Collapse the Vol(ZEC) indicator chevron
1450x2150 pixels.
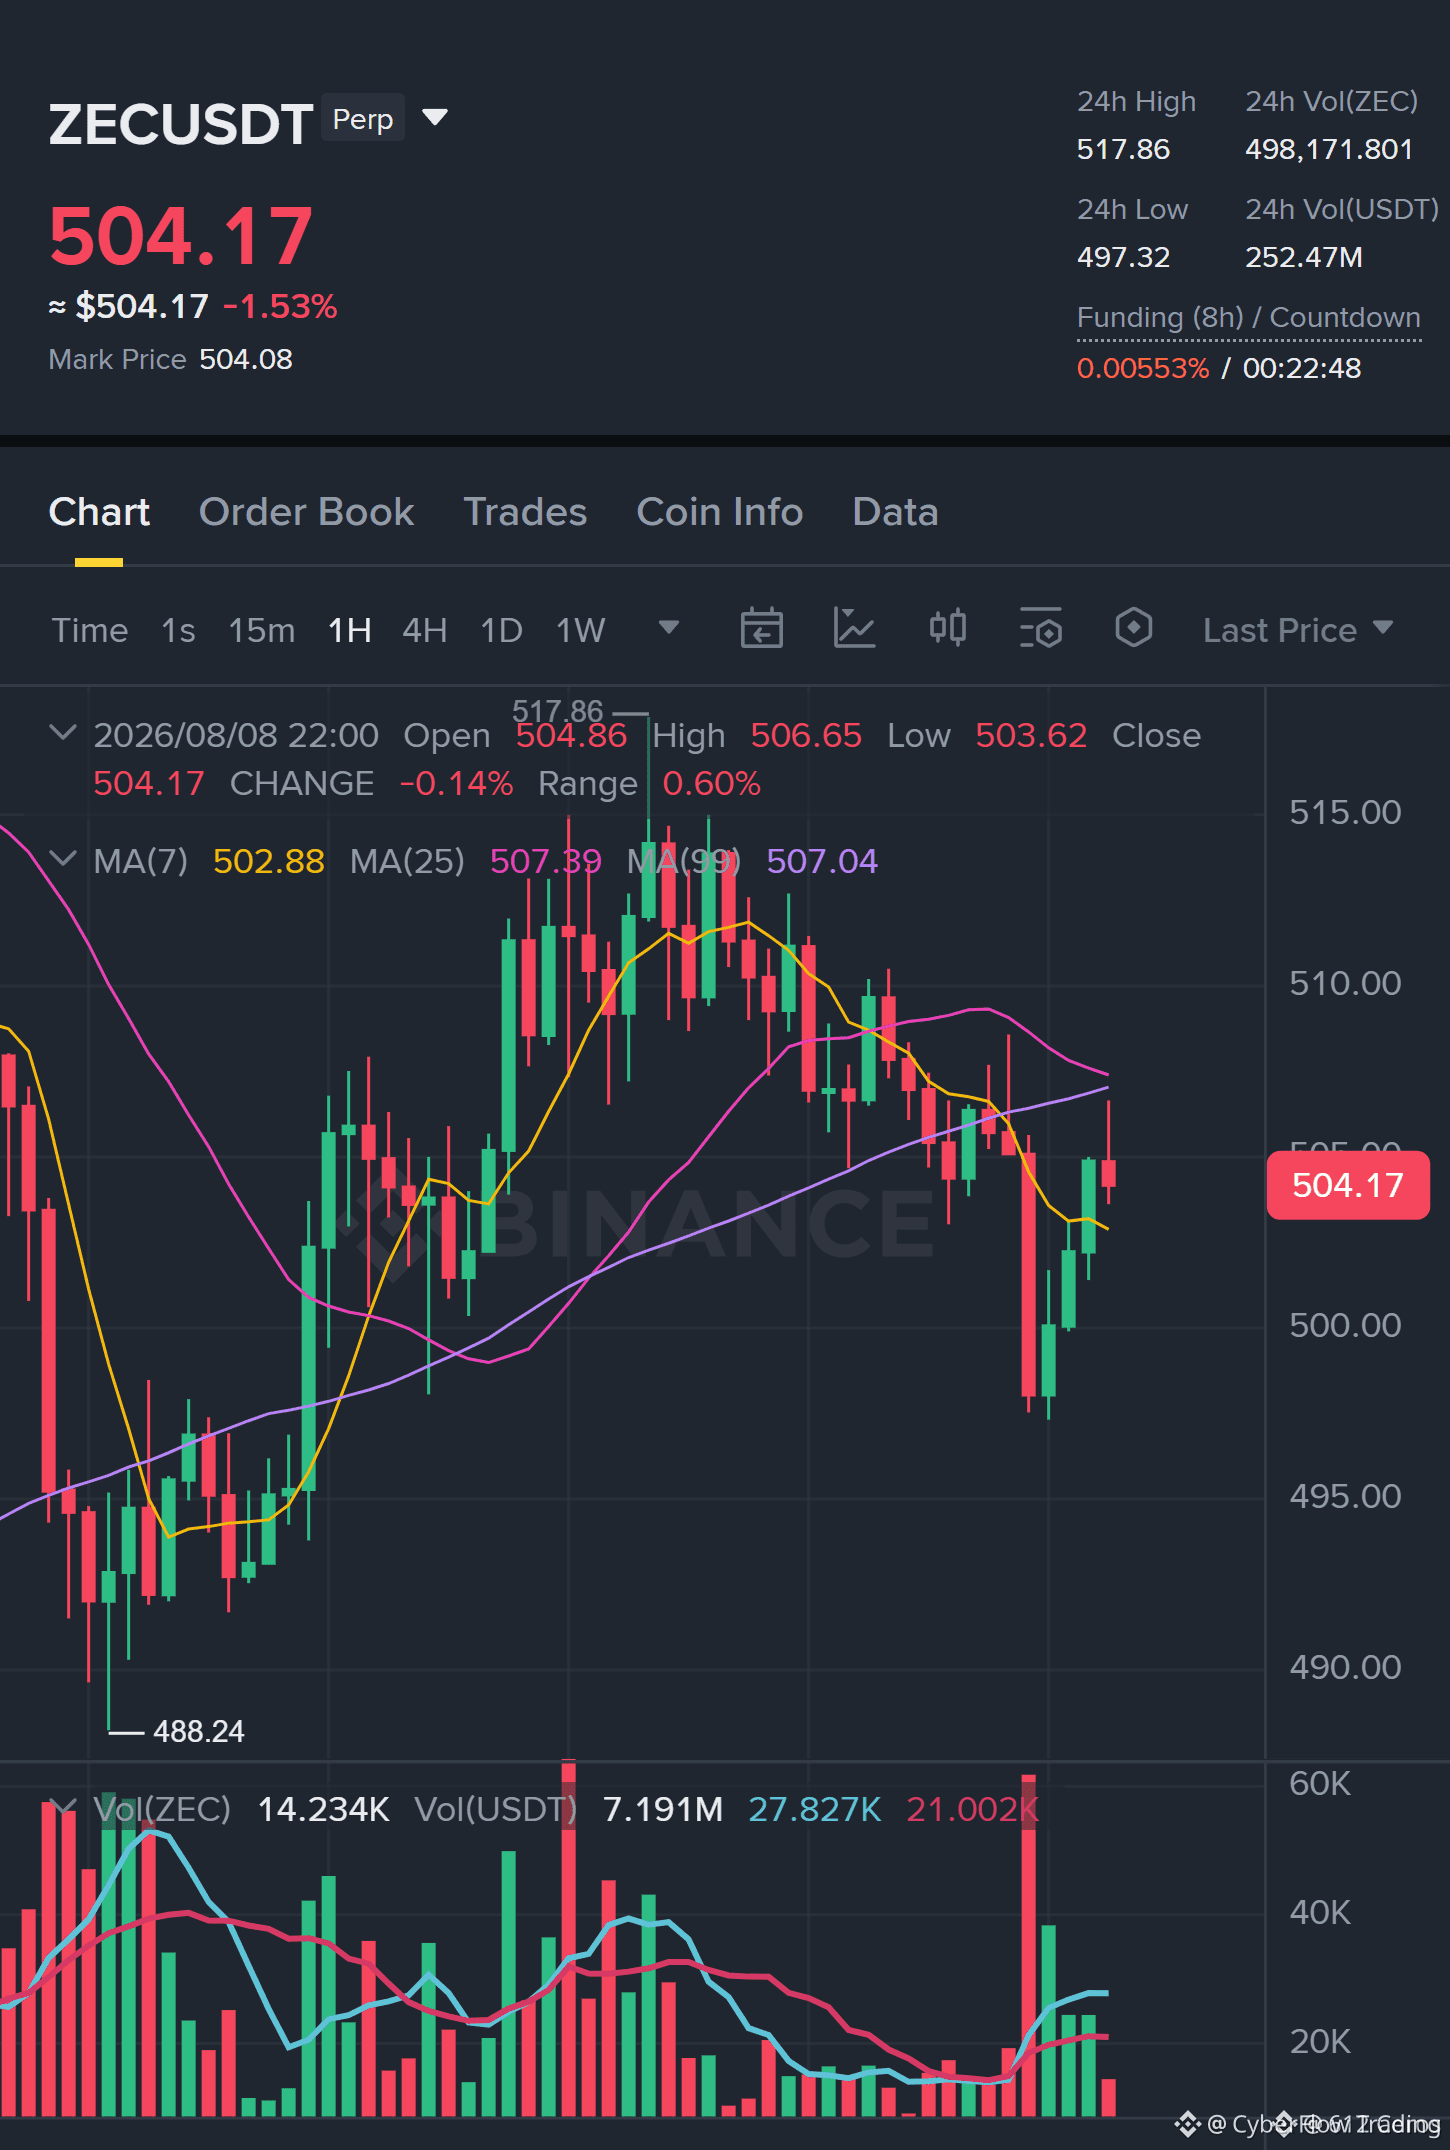pyautogui.click(x=63, y=1806)
